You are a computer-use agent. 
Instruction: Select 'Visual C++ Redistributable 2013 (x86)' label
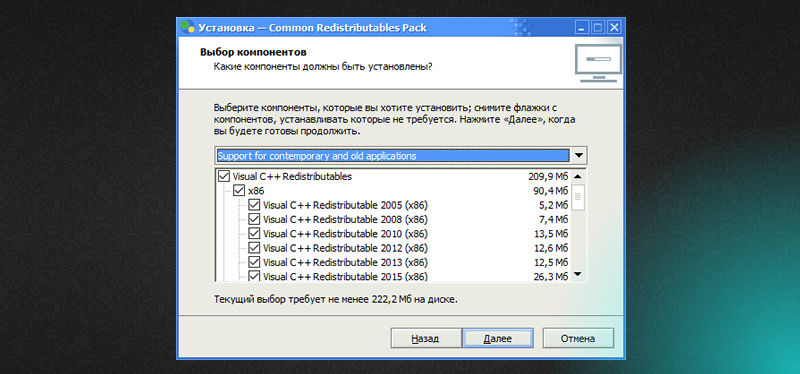pos(345,263)
